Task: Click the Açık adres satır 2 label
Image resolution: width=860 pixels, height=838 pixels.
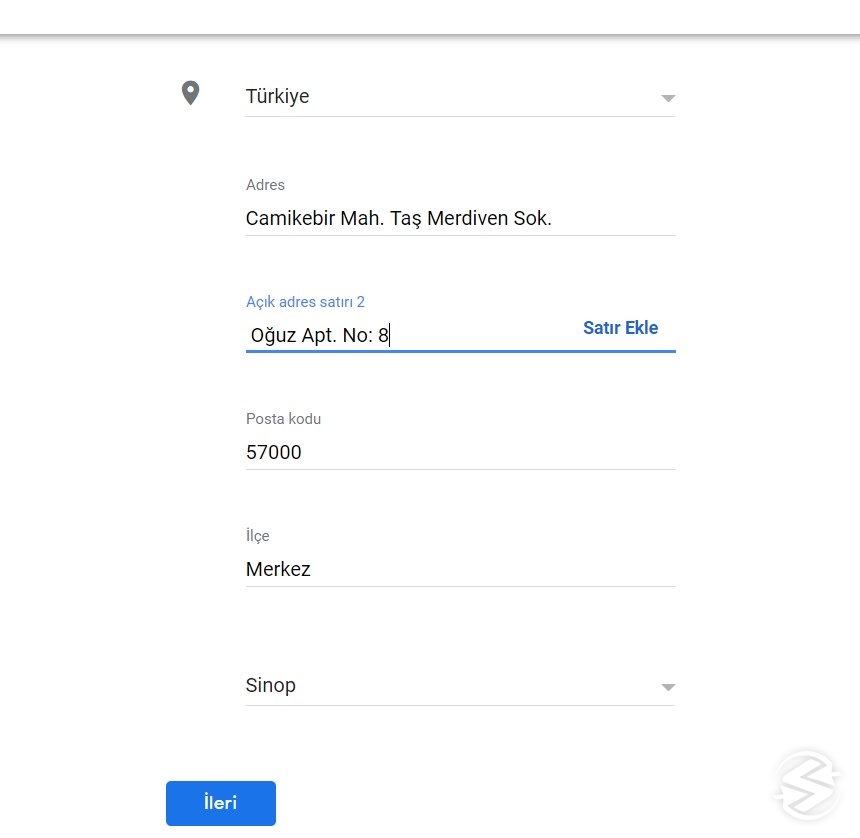Action: (x=305, y=301)
